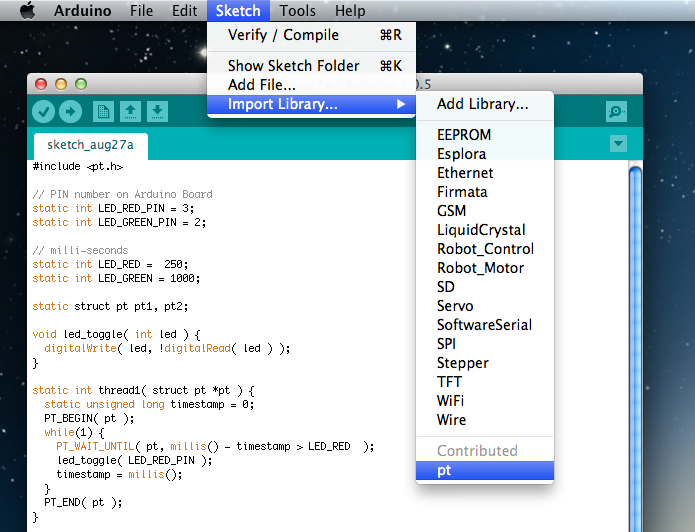Choose Add Library... in submenu
The image size is (695, 532).
(x=485, y=104)
